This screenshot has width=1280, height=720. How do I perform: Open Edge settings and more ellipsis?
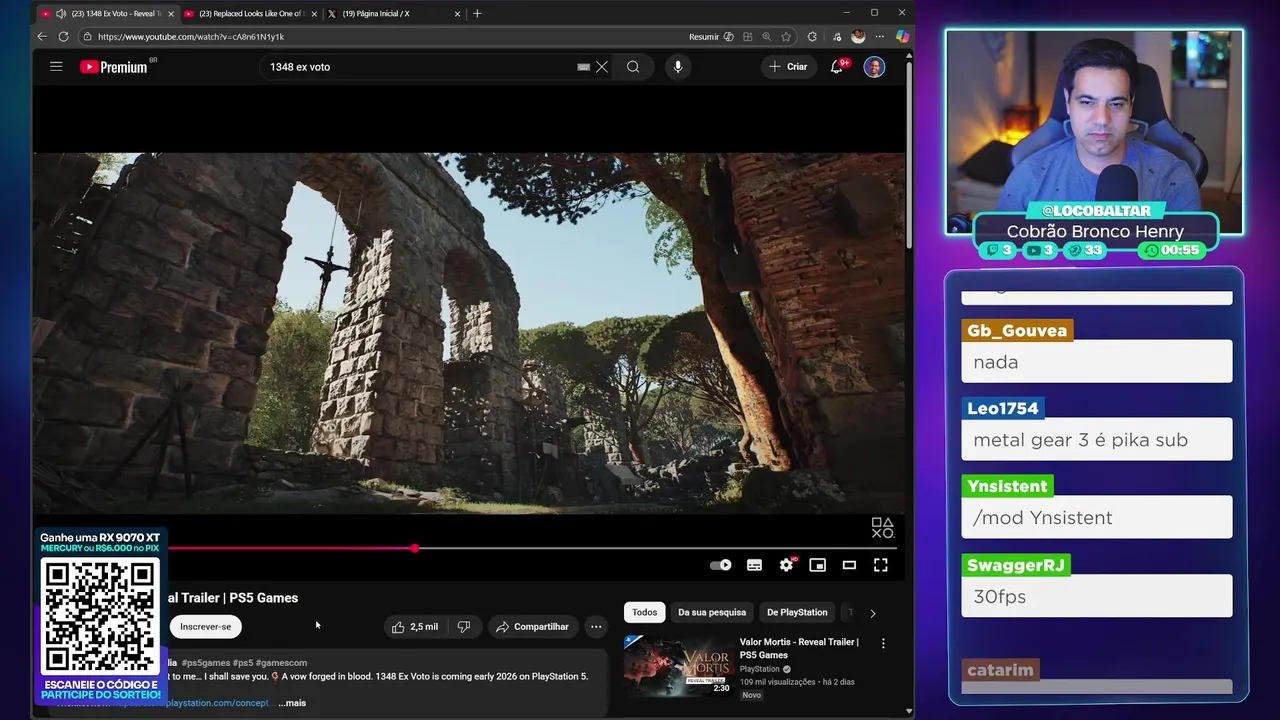pos(880,37)
